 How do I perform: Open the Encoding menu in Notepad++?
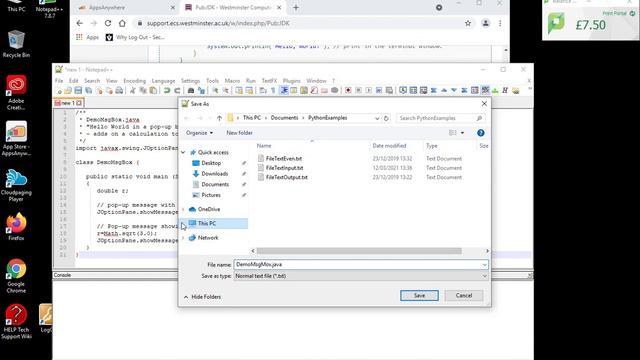(134, 81)
